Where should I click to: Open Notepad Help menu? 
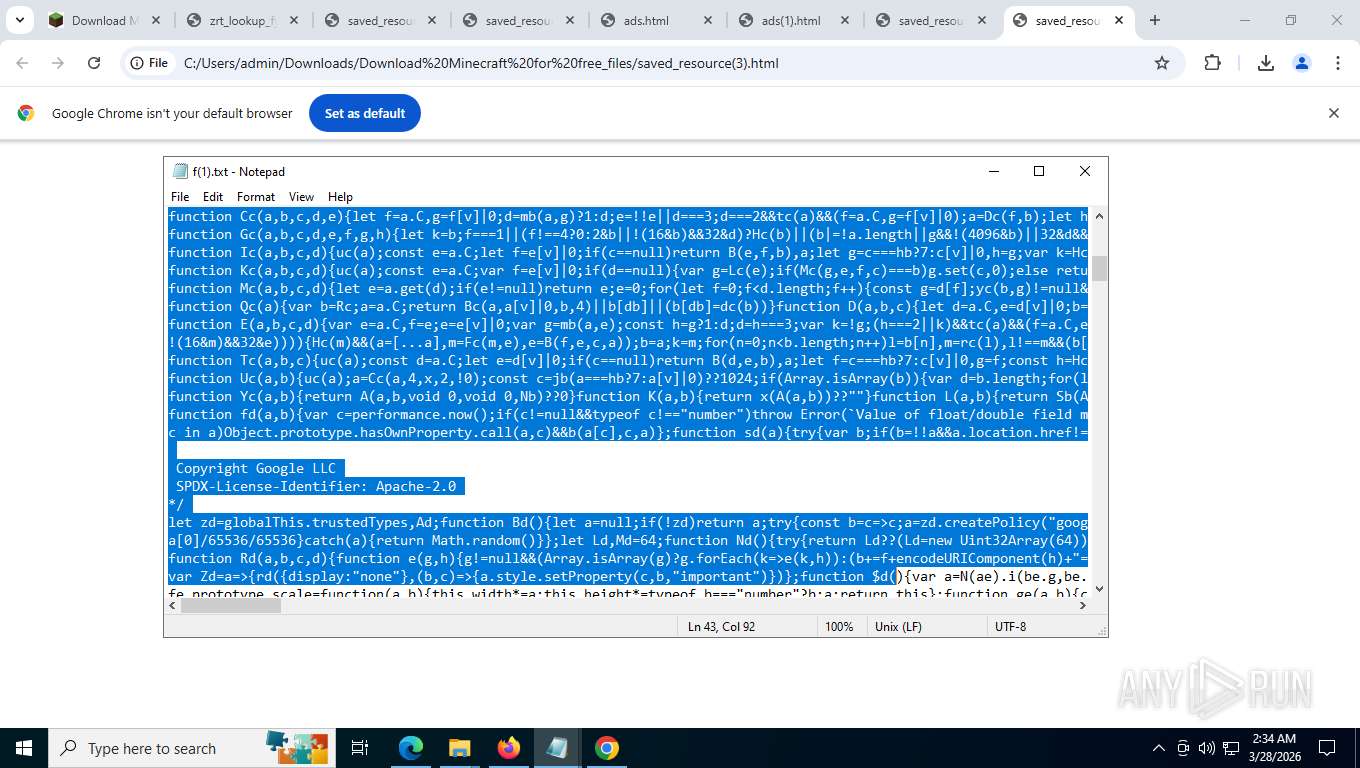coord(340,197)
